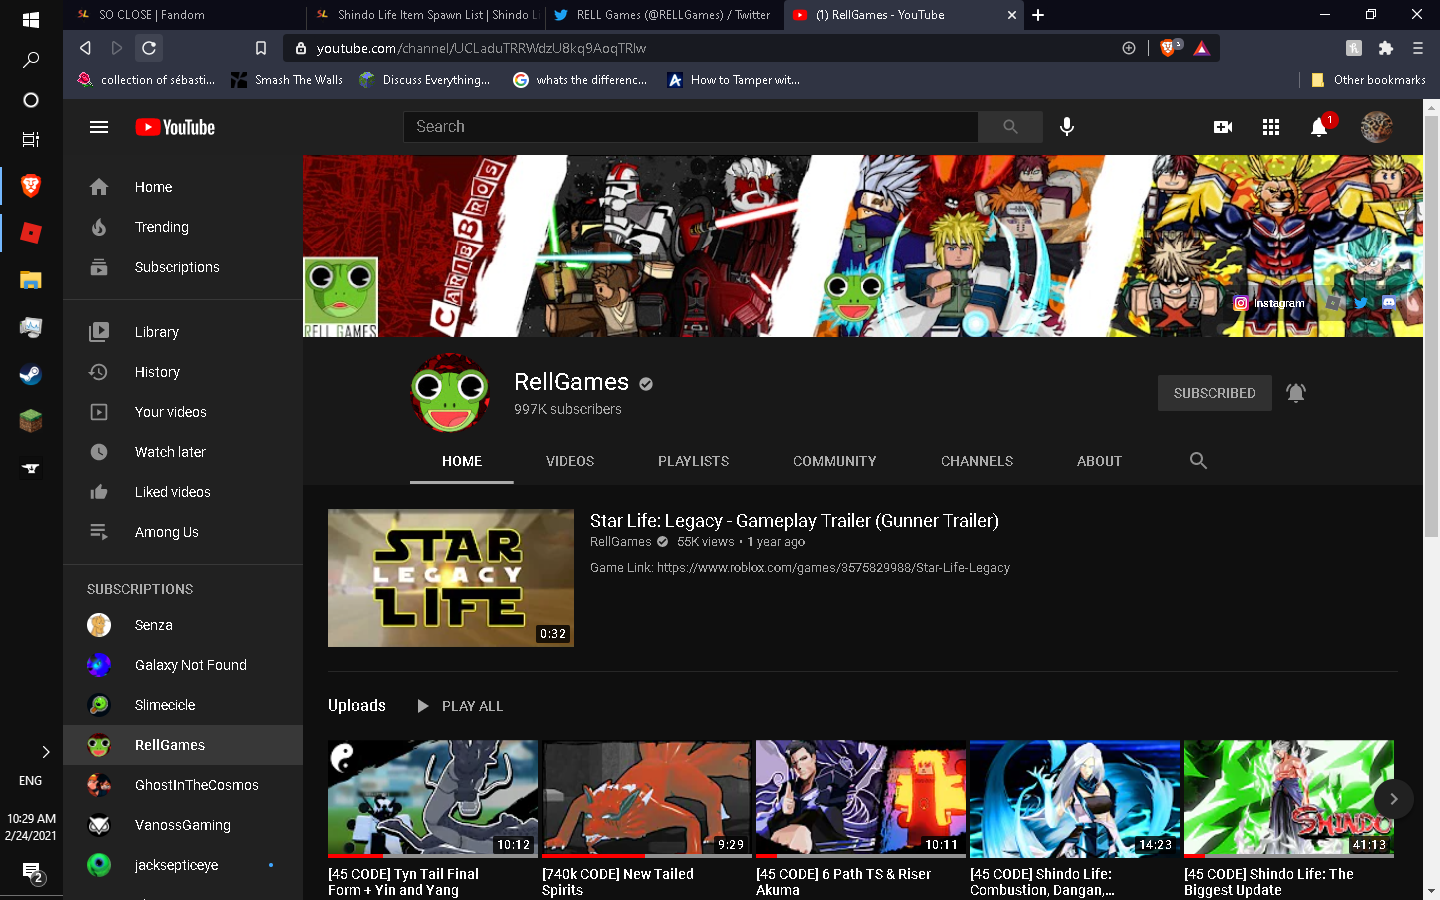Open Roblox from the taskbar
Screen dimensions: 1440x900
(31, 233)
